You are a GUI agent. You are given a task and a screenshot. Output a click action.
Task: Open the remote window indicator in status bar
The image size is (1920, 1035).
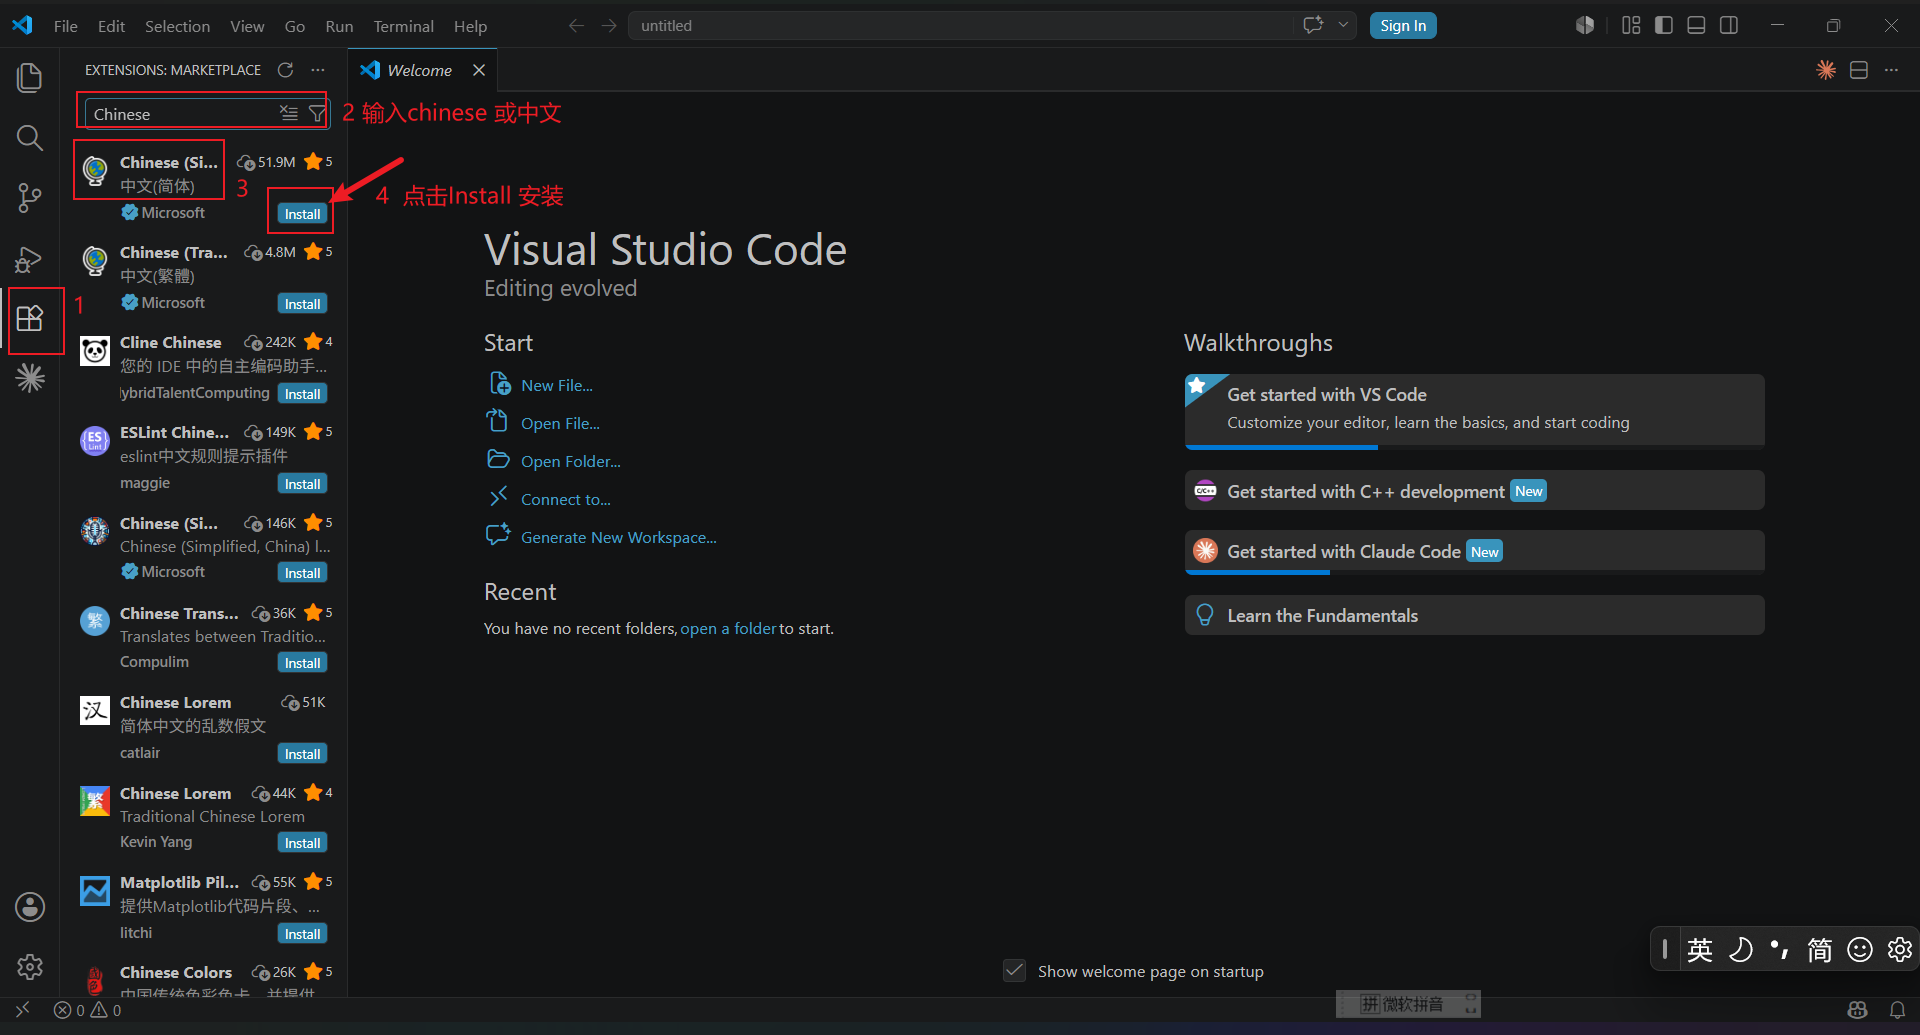point(22,1010)
